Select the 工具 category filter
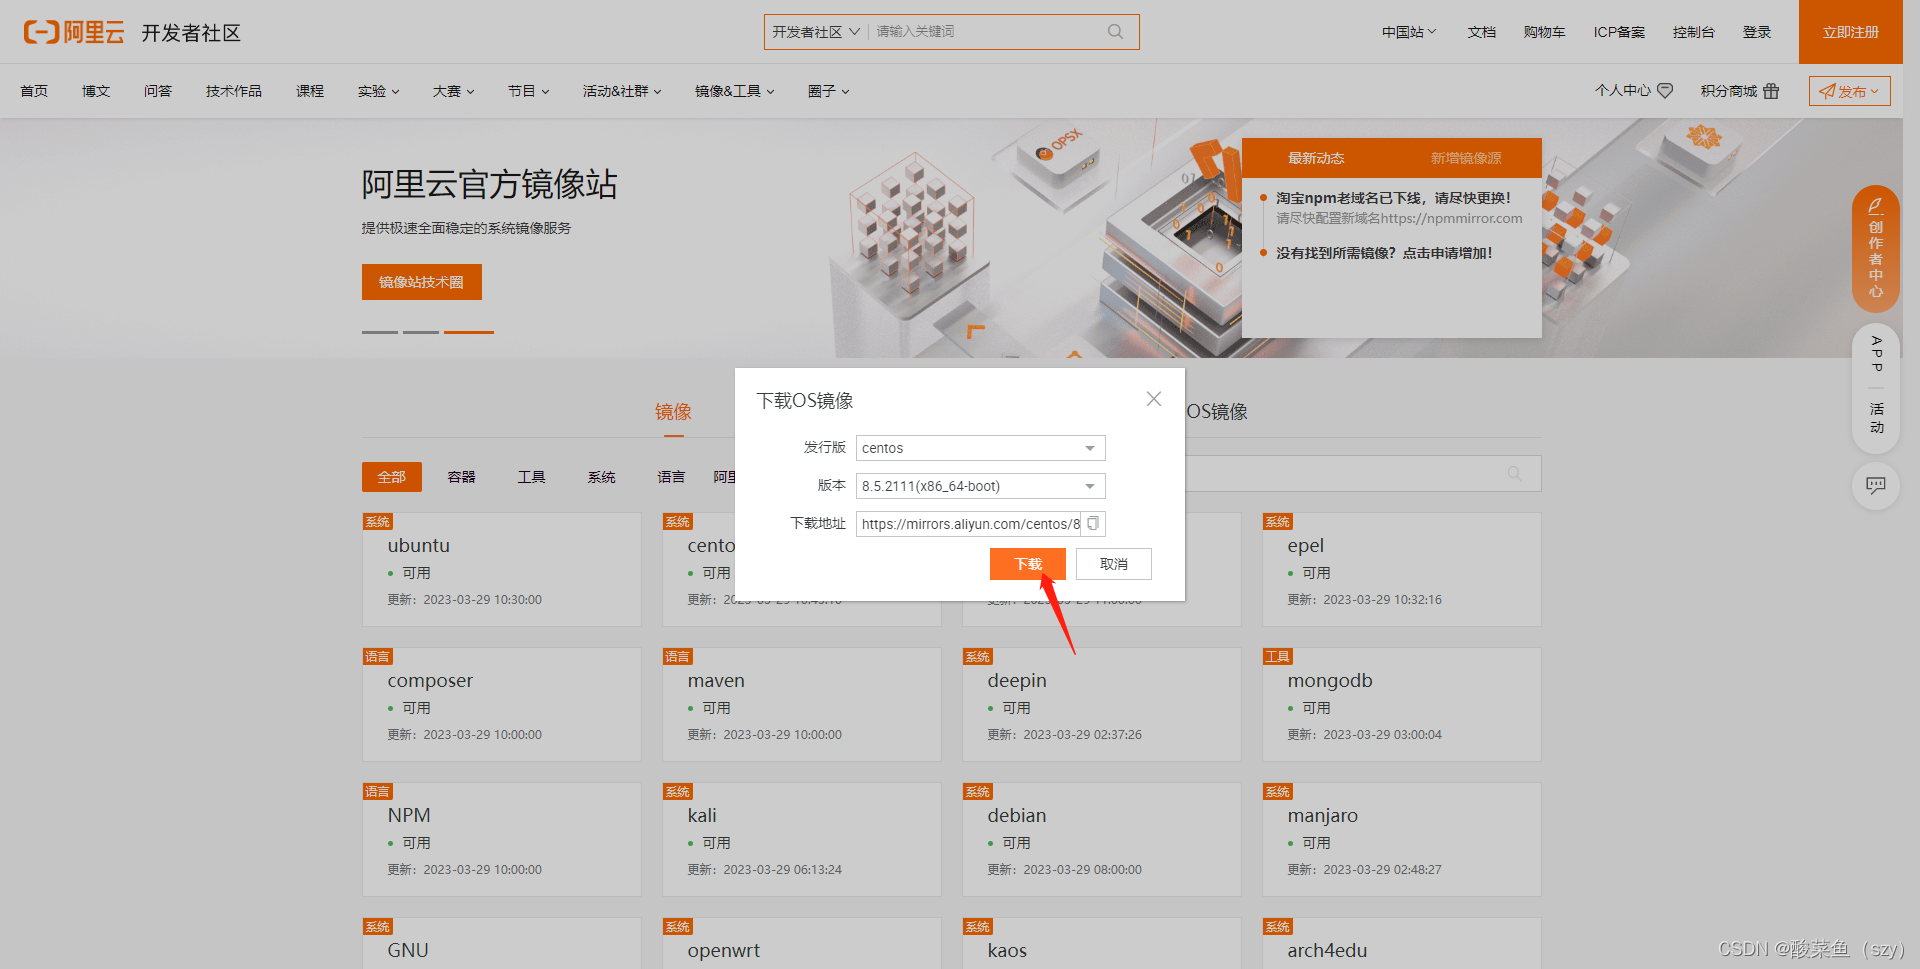Viewport: 1920px width, 969px height. click(x=532, y=477)
